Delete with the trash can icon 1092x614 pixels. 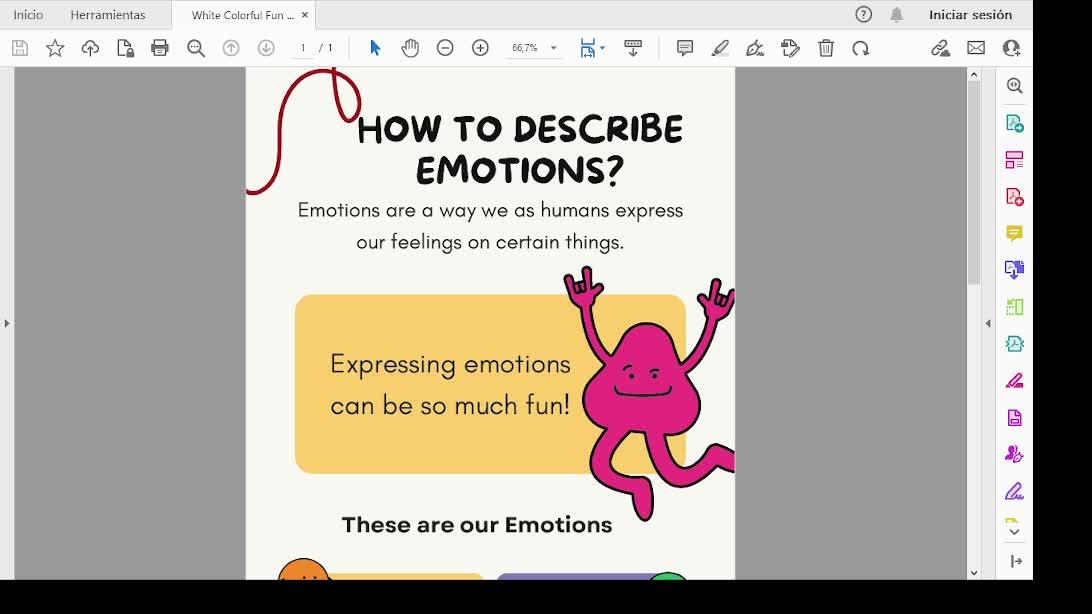coord(826,48)
